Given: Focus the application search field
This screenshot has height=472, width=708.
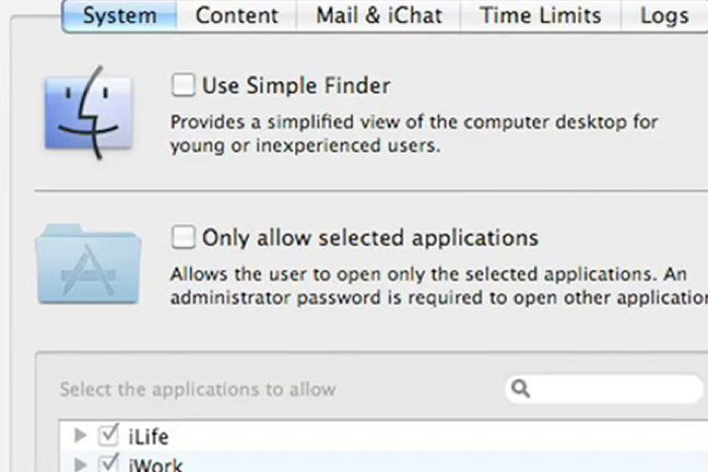Looking at the screenshot, I should pyautogui.click(x=604, y=388).
